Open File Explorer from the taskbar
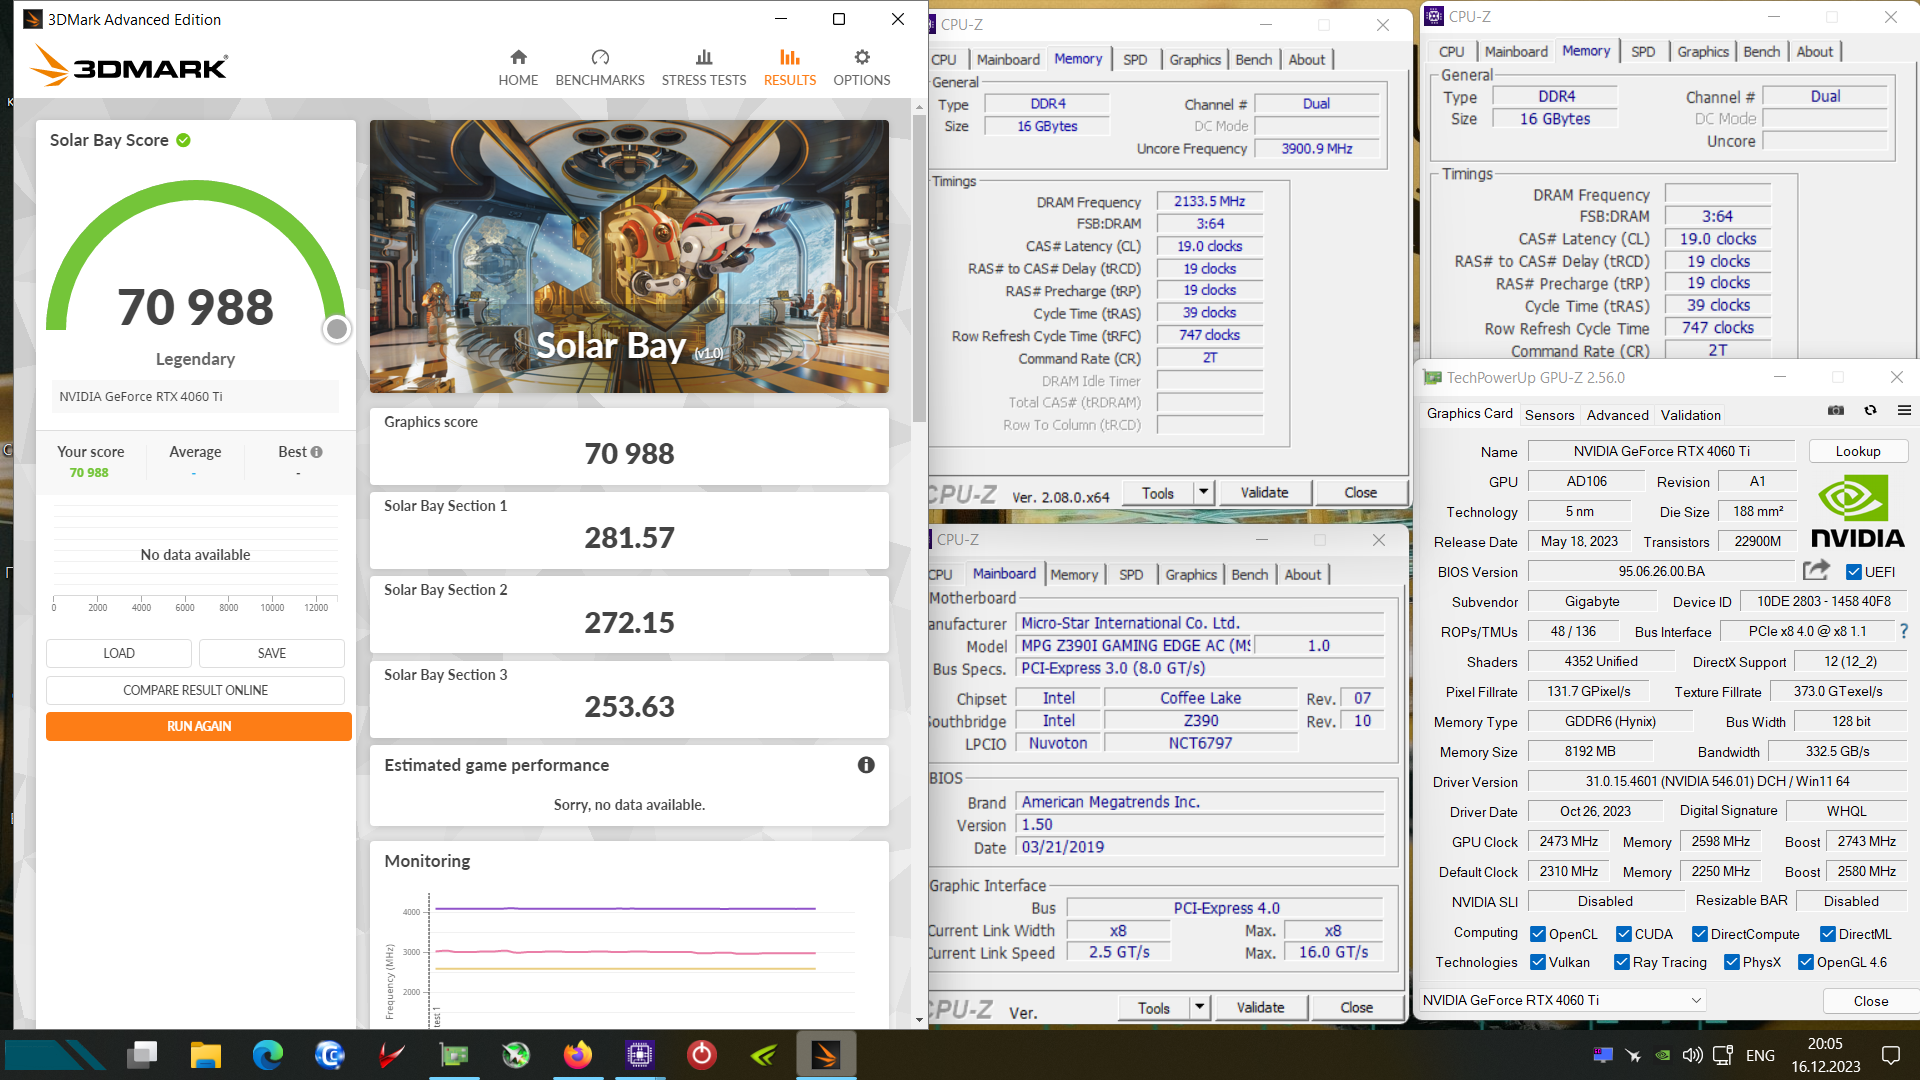The width and height of the screenshot is (1920, 1080). coord(206,1055)
